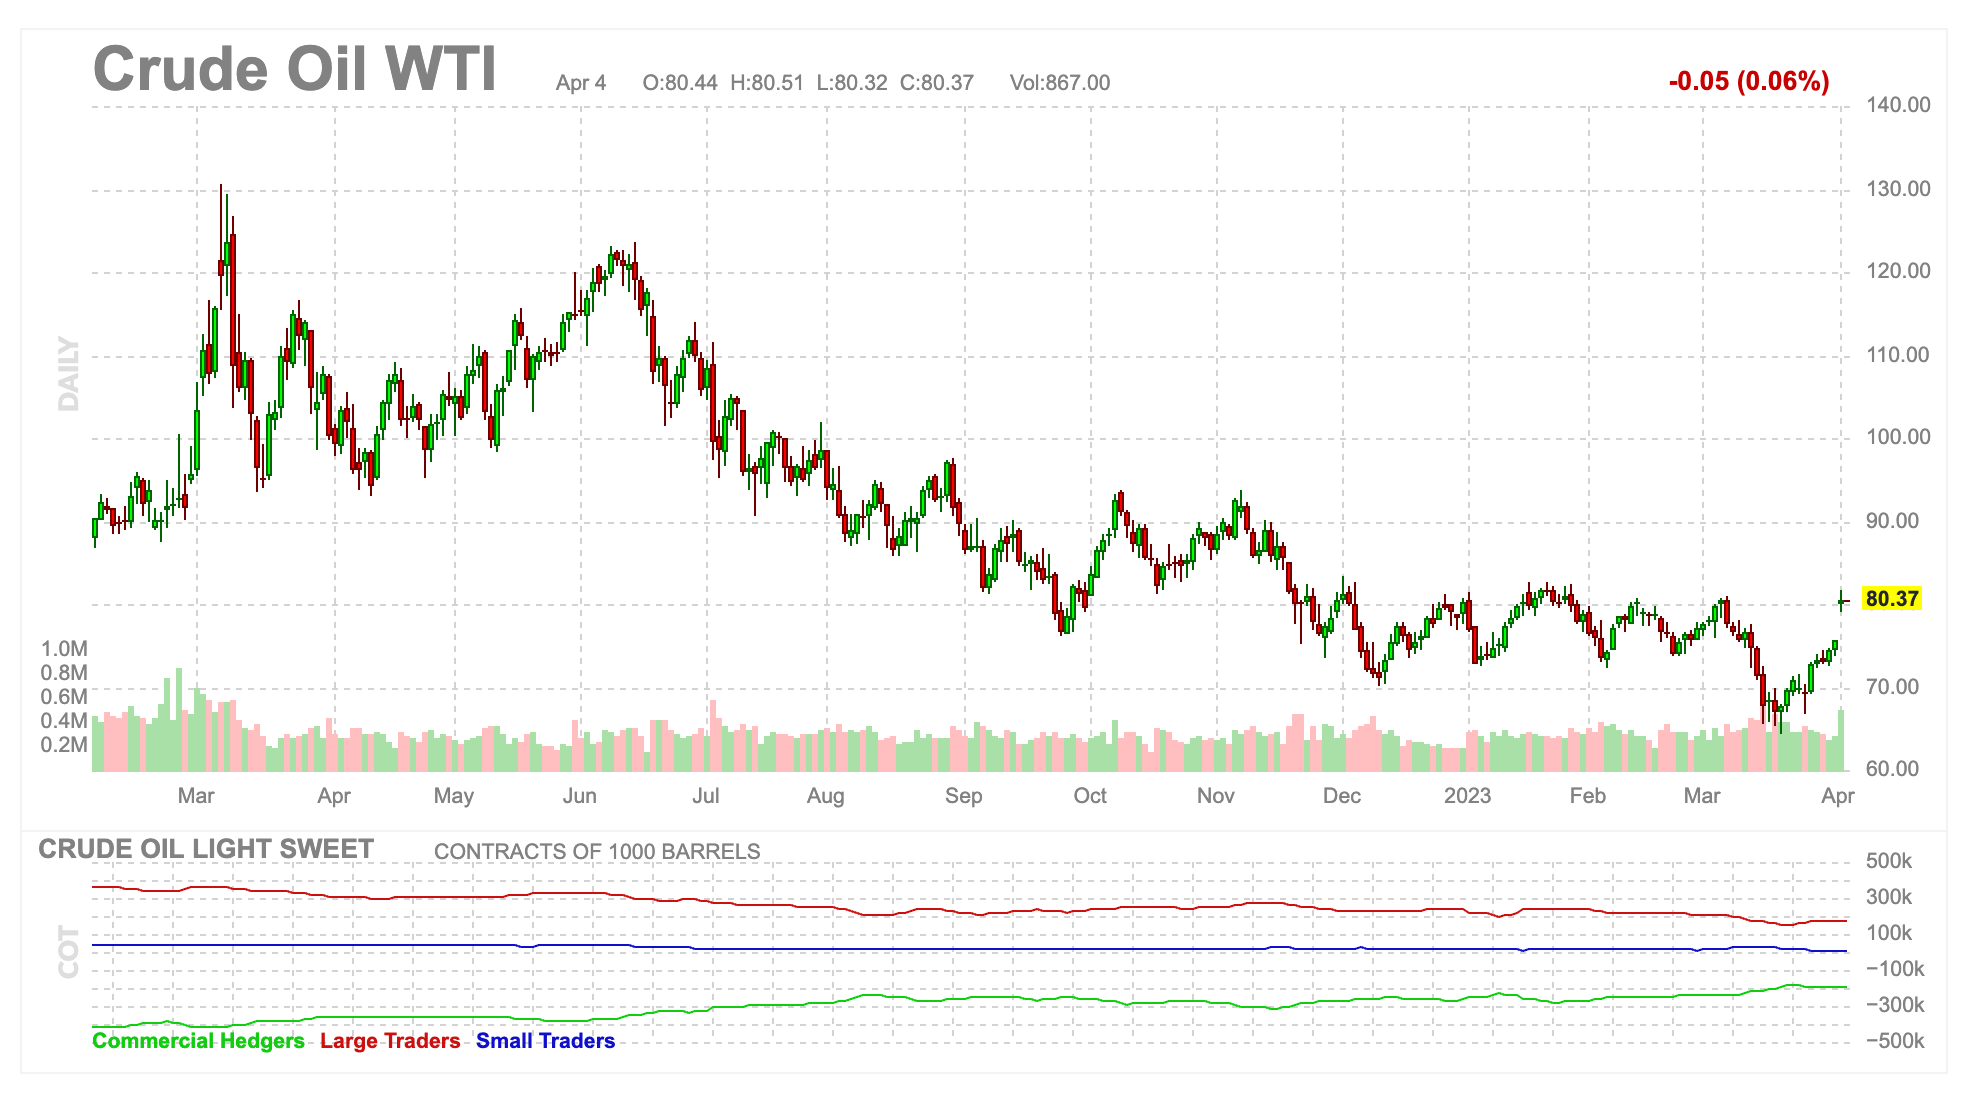Screen dimensions: 1966x1100
Task: Click the Feb month label
Action: click(x=1588, y=796)
